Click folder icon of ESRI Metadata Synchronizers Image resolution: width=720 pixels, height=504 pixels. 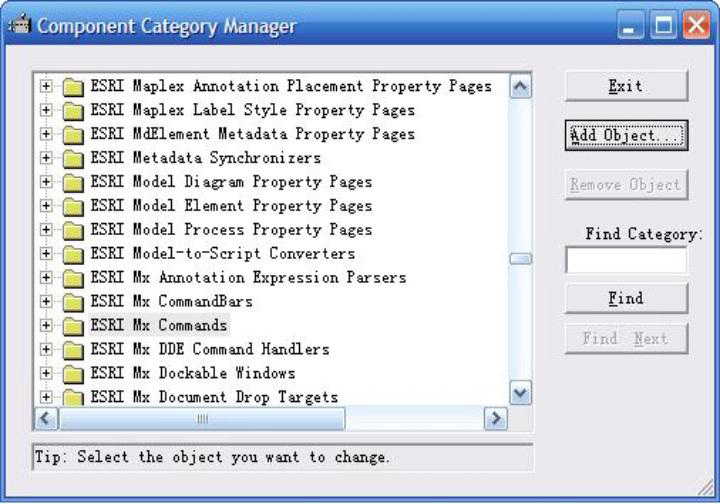point(73,158)
